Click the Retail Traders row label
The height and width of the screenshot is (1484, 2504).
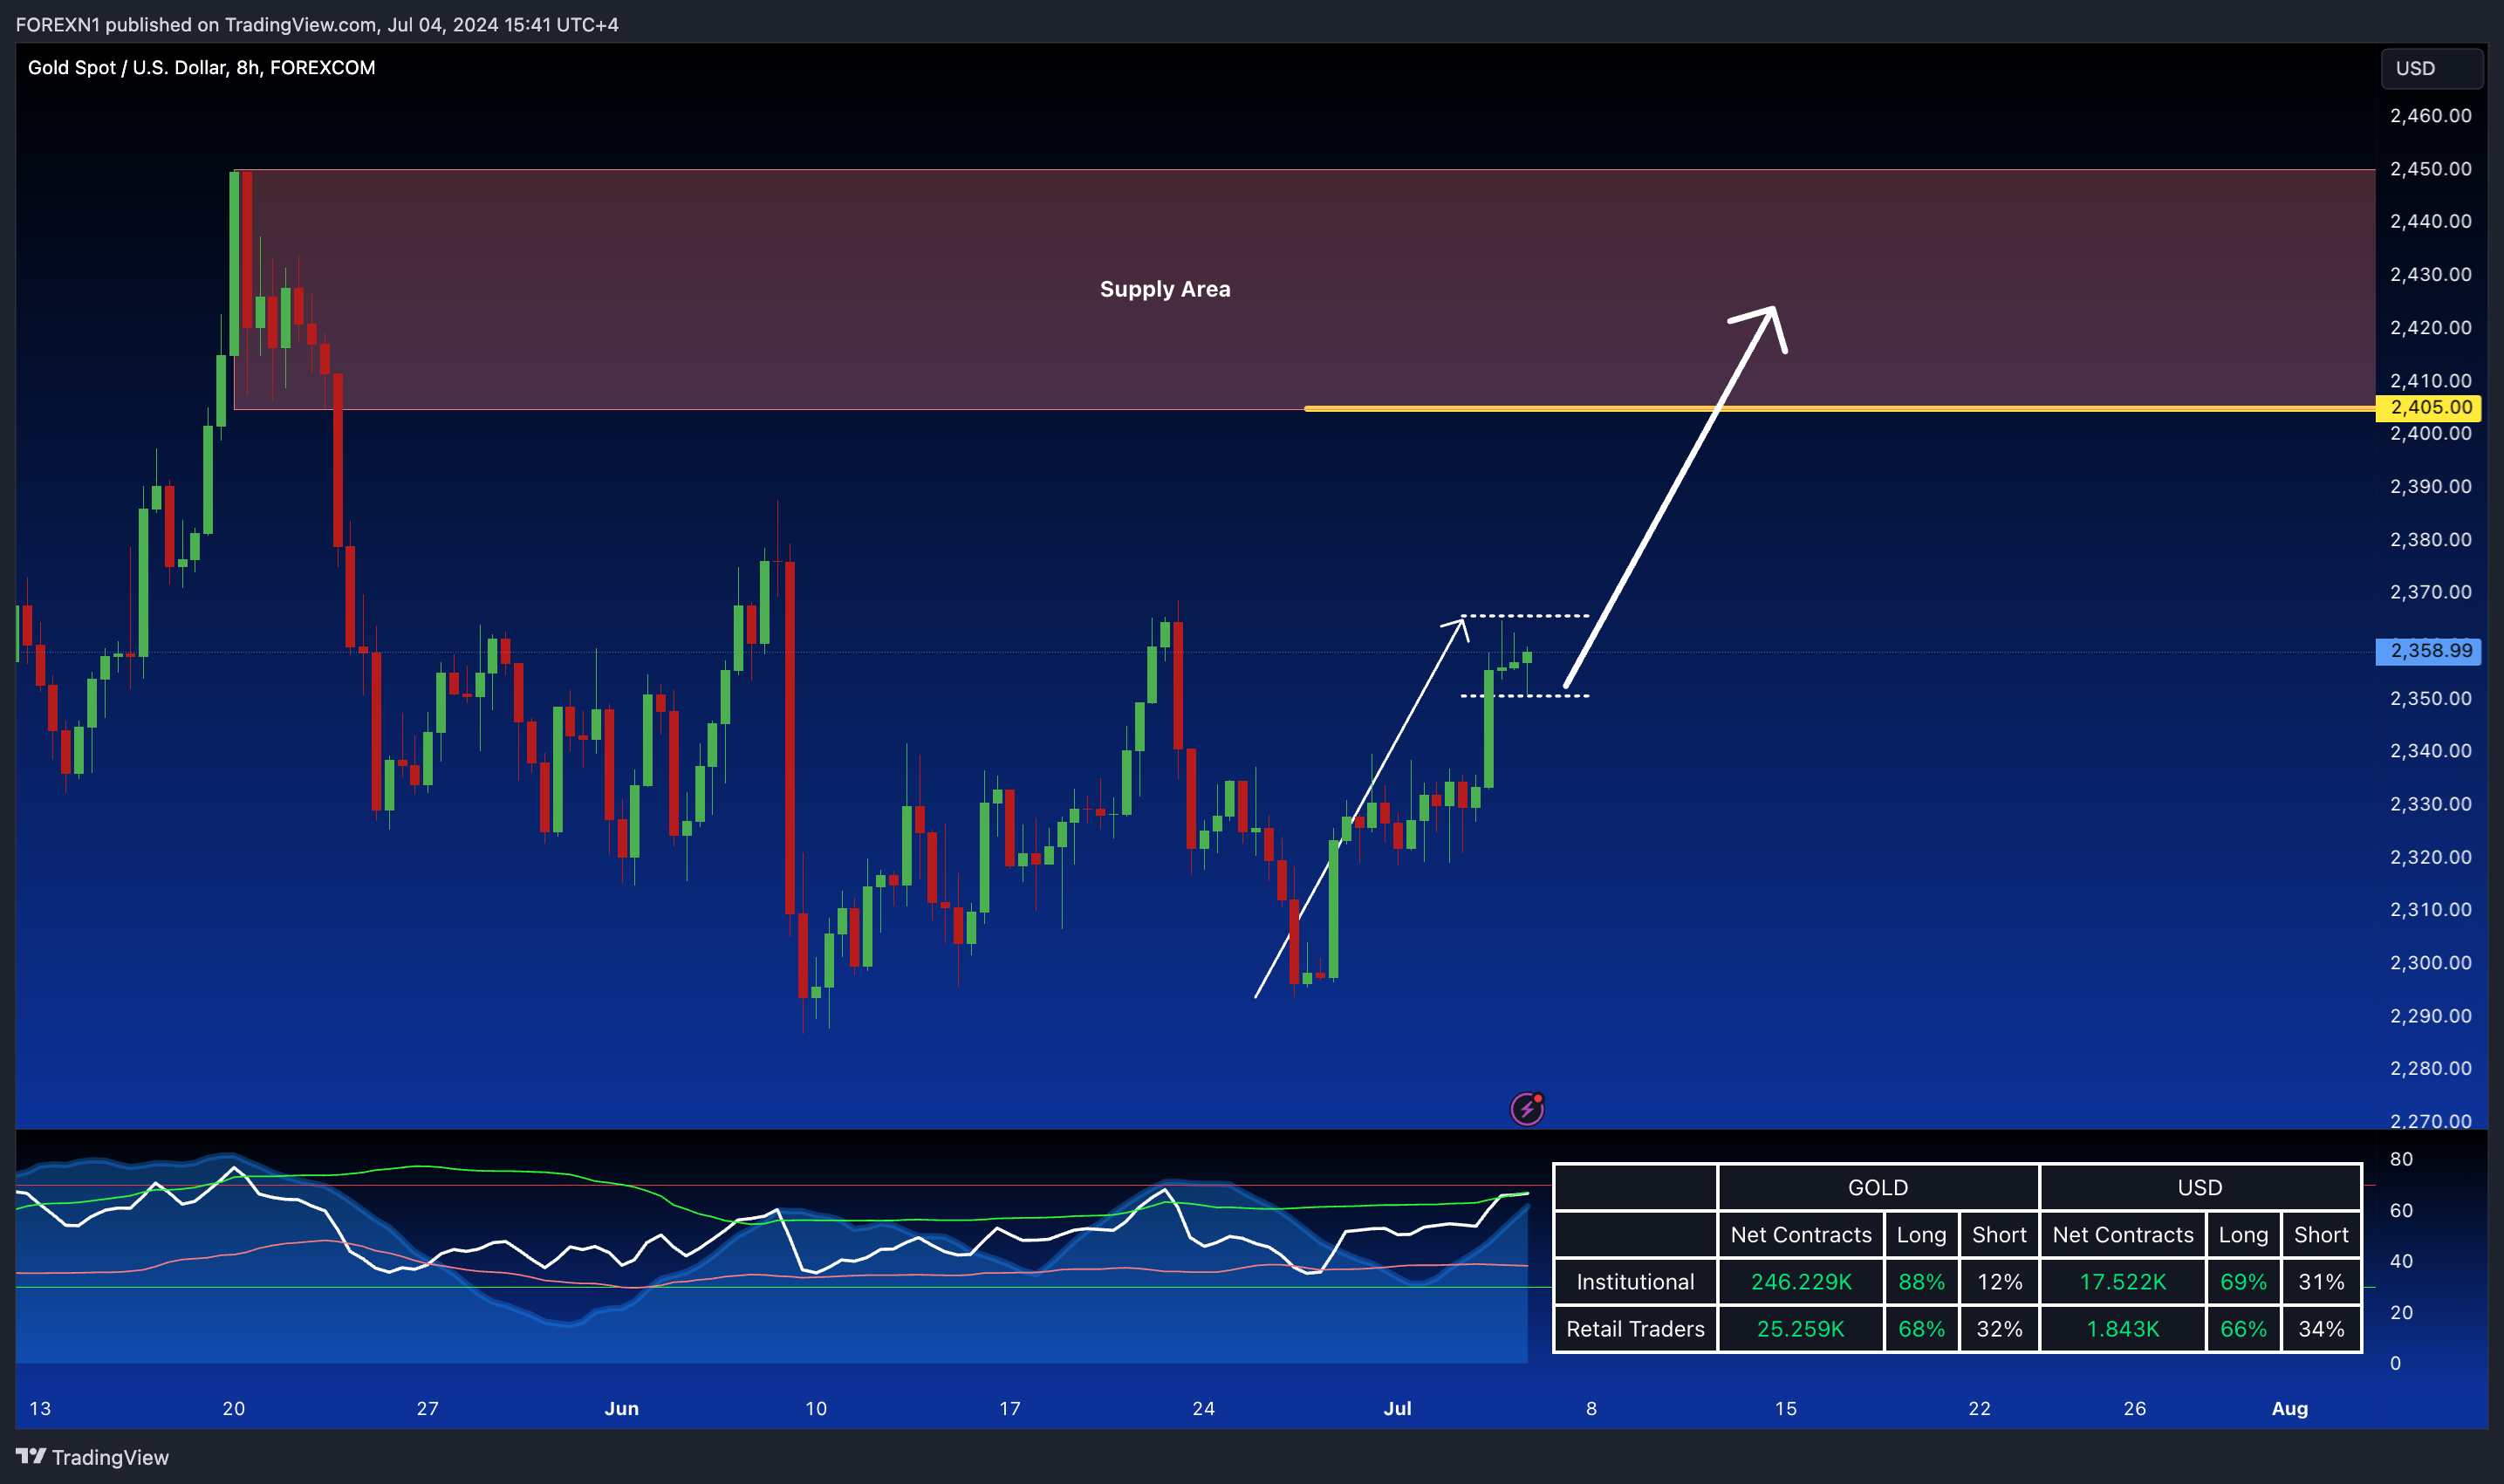click(x=1635, y=1329)
